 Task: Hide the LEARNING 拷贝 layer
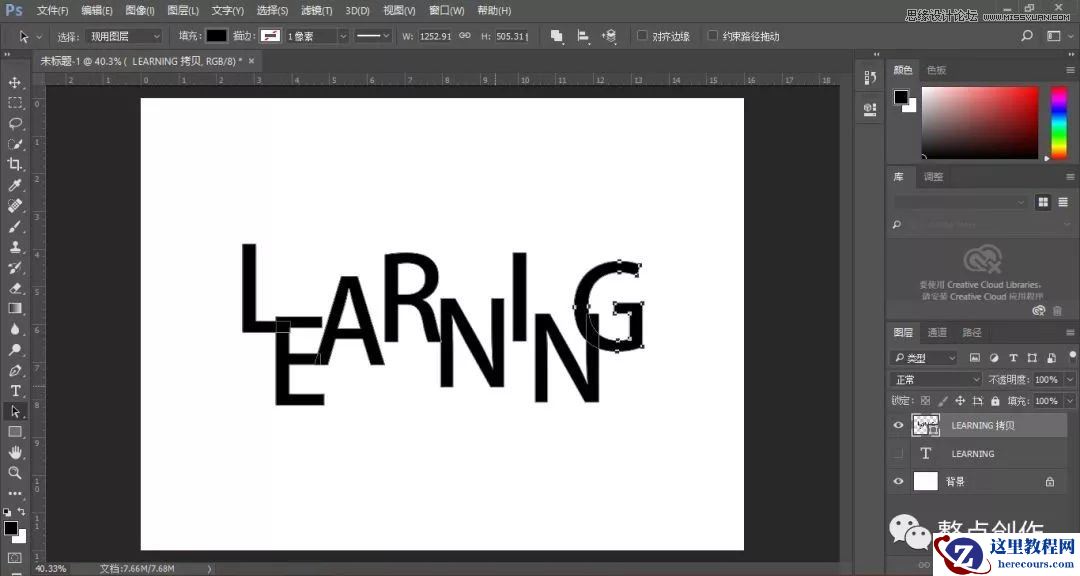[x=898, y=425]
